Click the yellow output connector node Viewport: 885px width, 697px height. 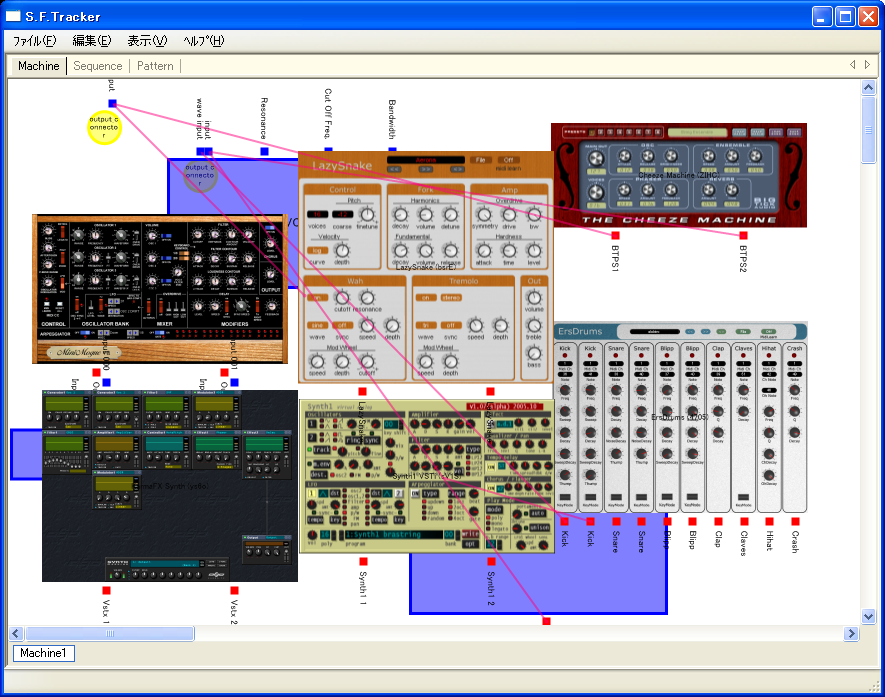[x=104, y=128]
